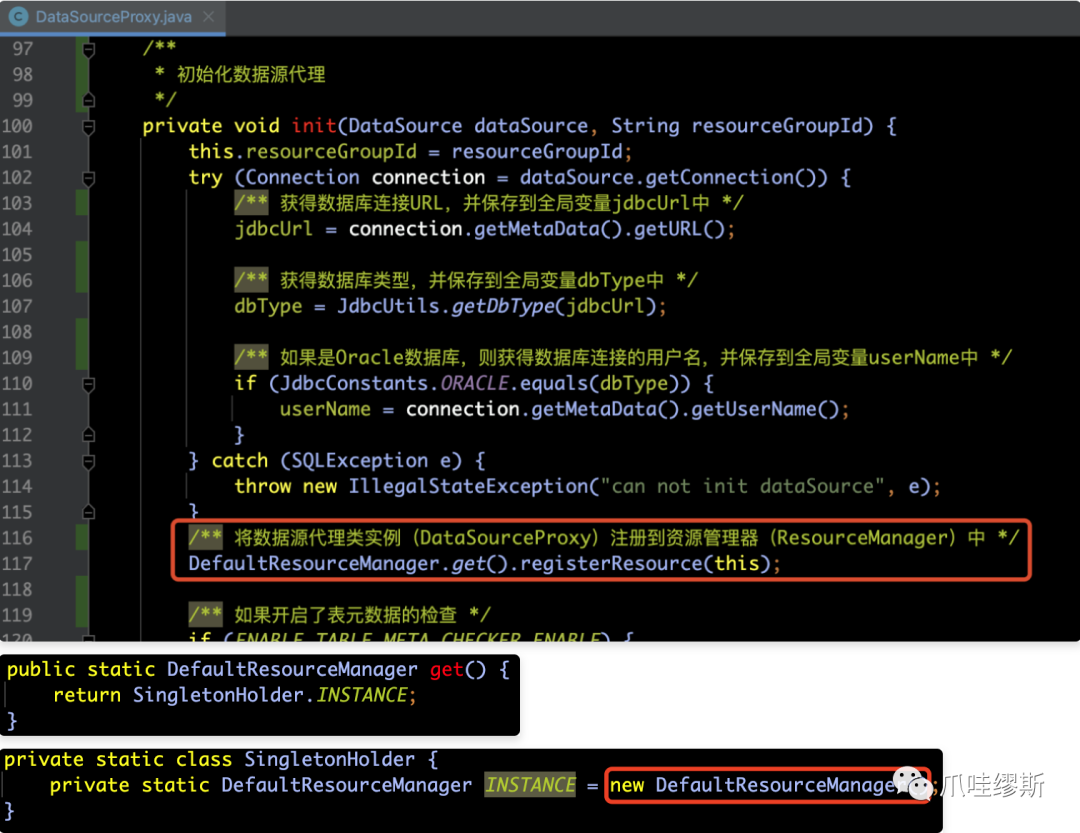Click jdbcUrl variable on line 104
The height and width of the screenshot is (833, 1080).
(x=273, y=229)
